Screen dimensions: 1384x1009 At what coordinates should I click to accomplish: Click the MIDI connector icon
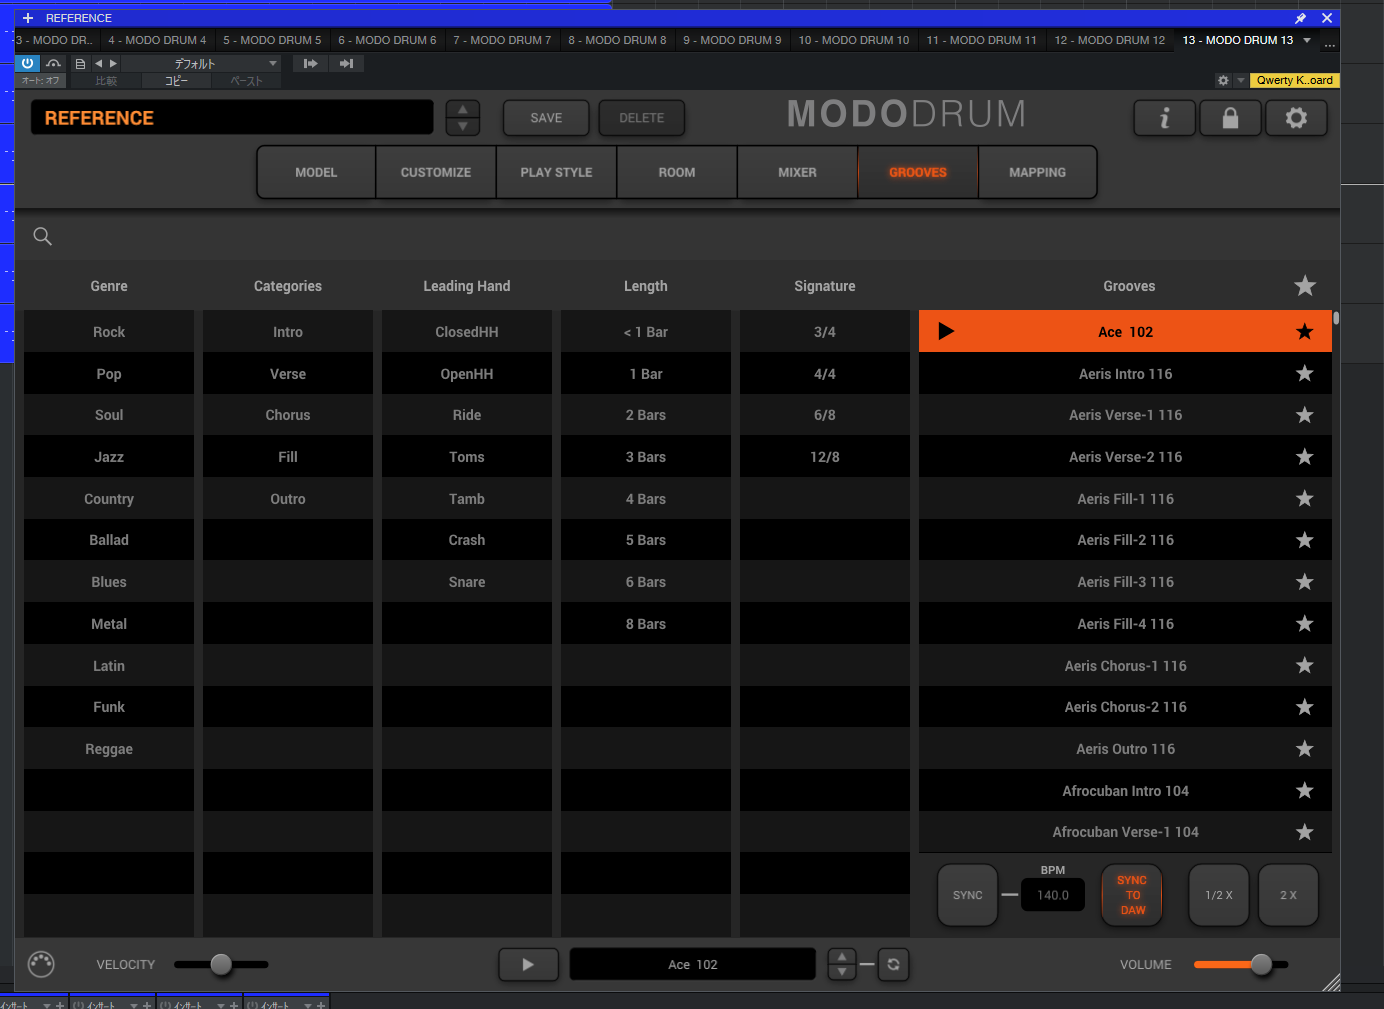tap(41, 964)
